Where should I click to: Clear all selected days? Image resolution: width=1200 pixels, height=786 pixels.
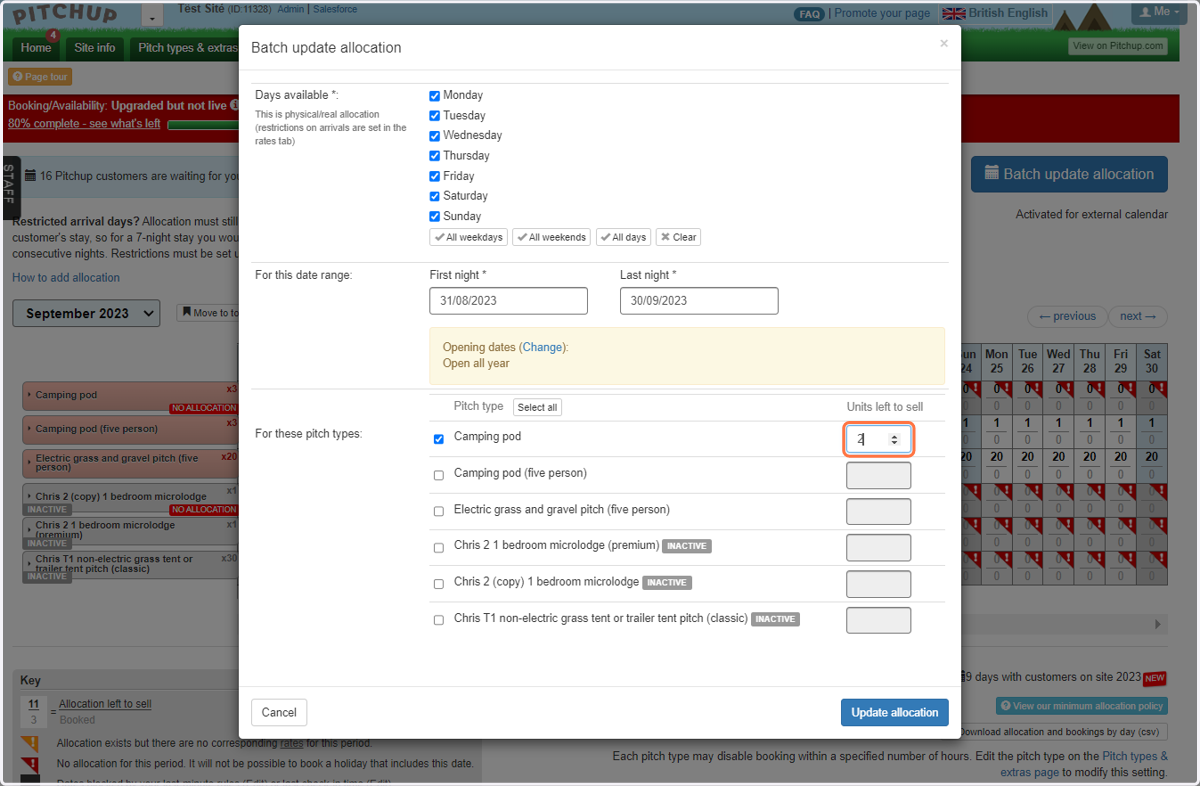[x=678, y=237]
